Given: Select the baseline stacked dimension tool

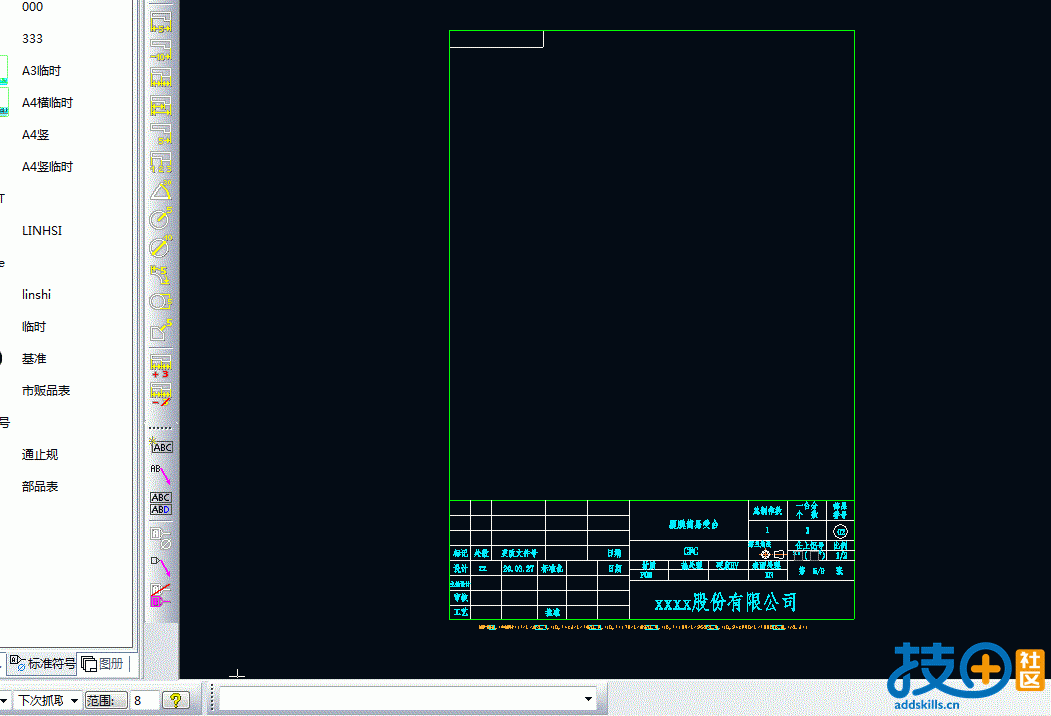Looking at the screenshot, I should click(160, 106).
